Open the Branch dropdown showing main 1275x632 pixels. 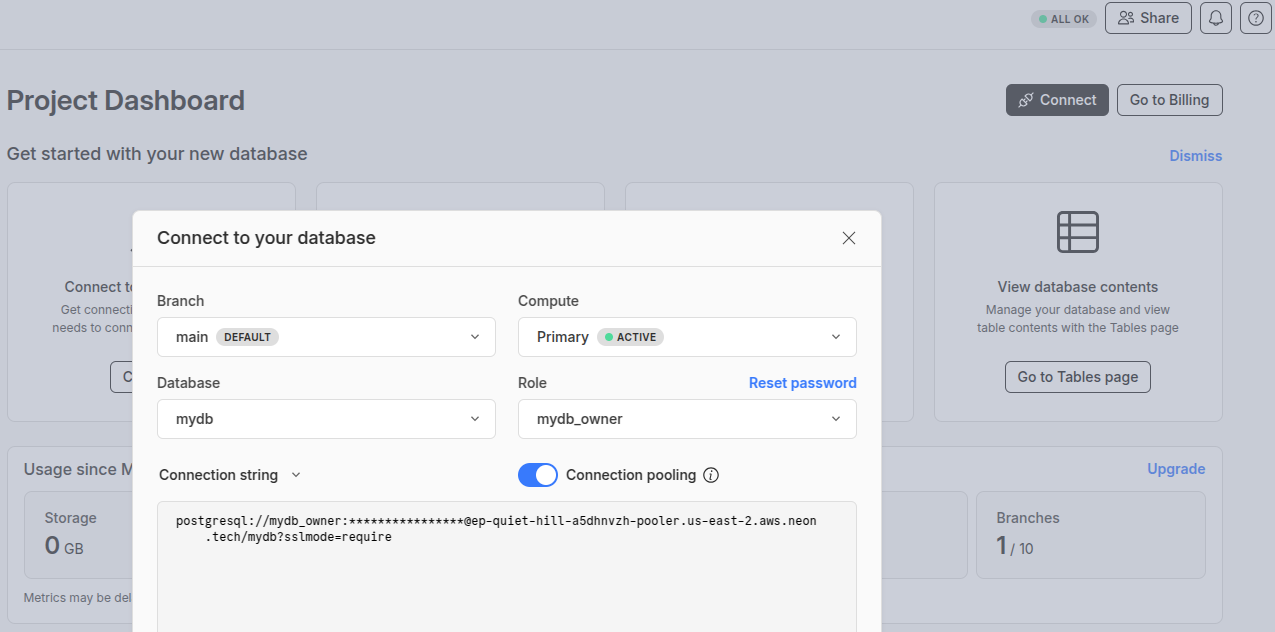pos(326,337)
